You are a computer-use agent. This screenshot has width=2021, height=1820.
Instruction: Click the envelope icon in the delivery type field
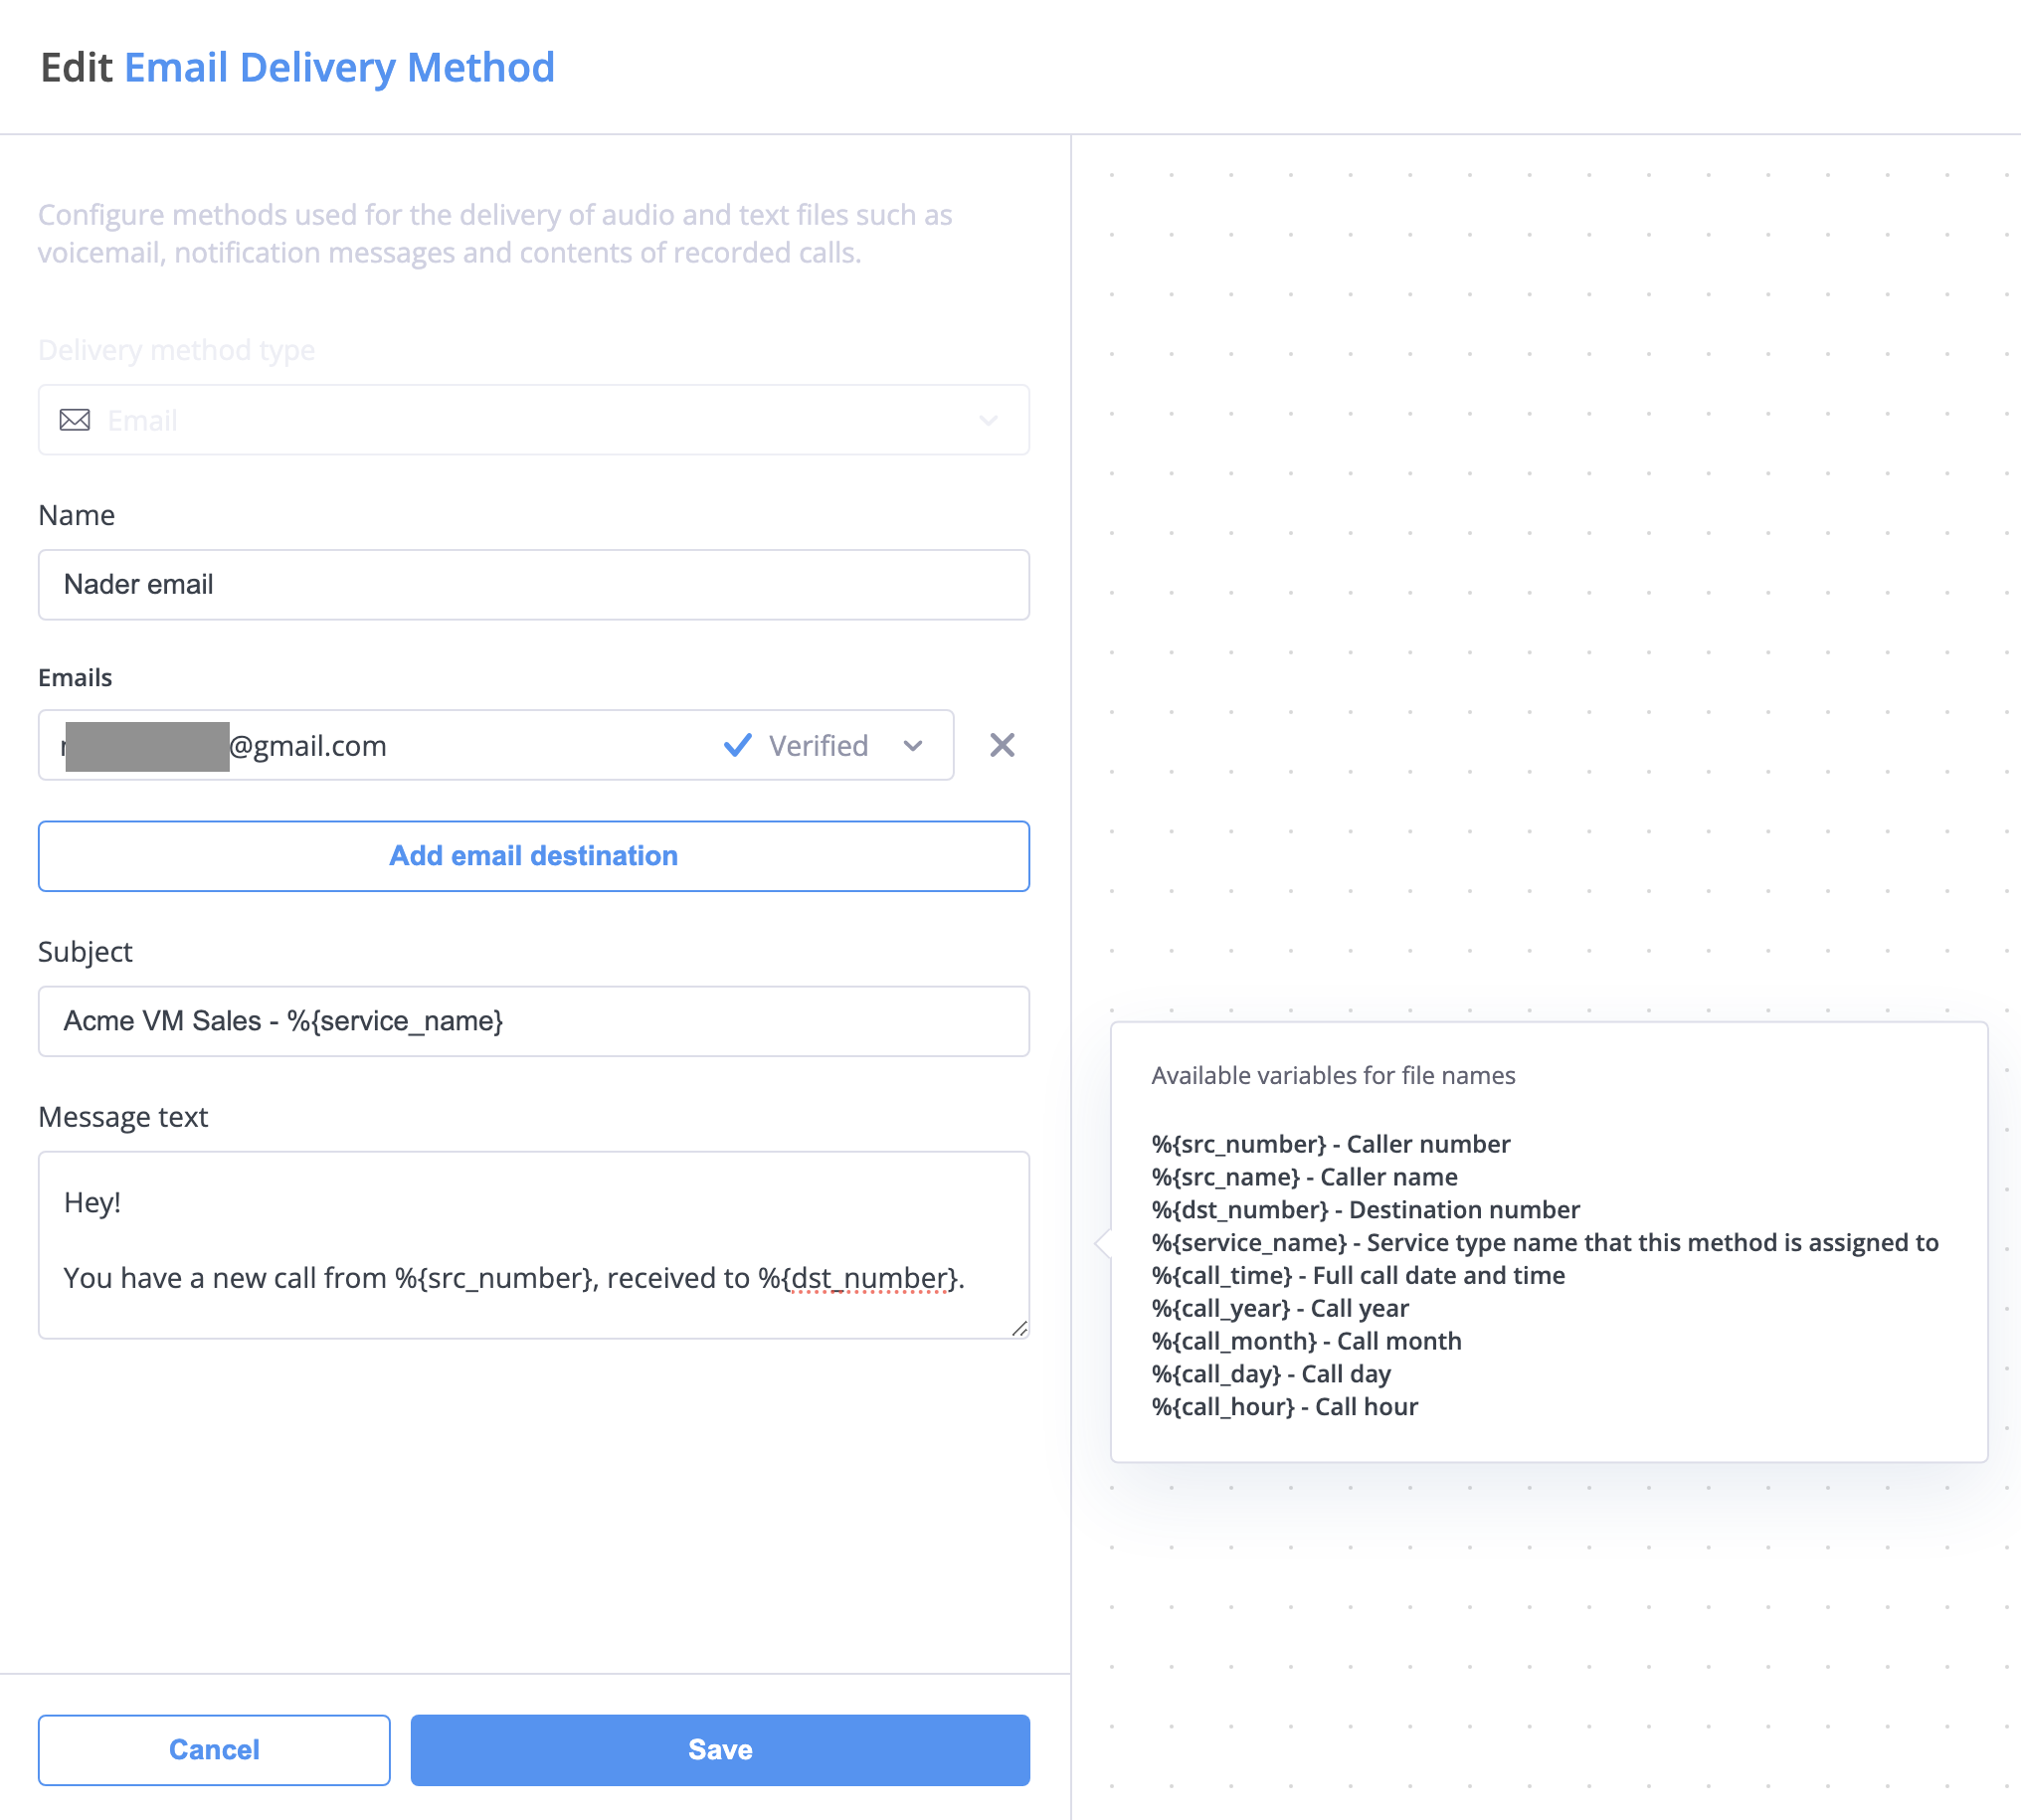[x=75, y=420]
